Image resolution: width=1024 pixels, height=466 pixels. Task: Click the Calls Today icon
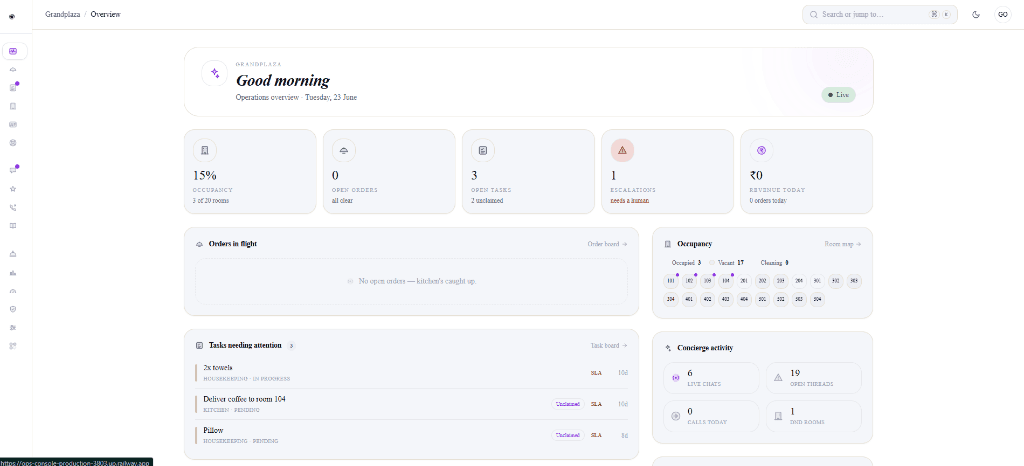click(676, 416)
